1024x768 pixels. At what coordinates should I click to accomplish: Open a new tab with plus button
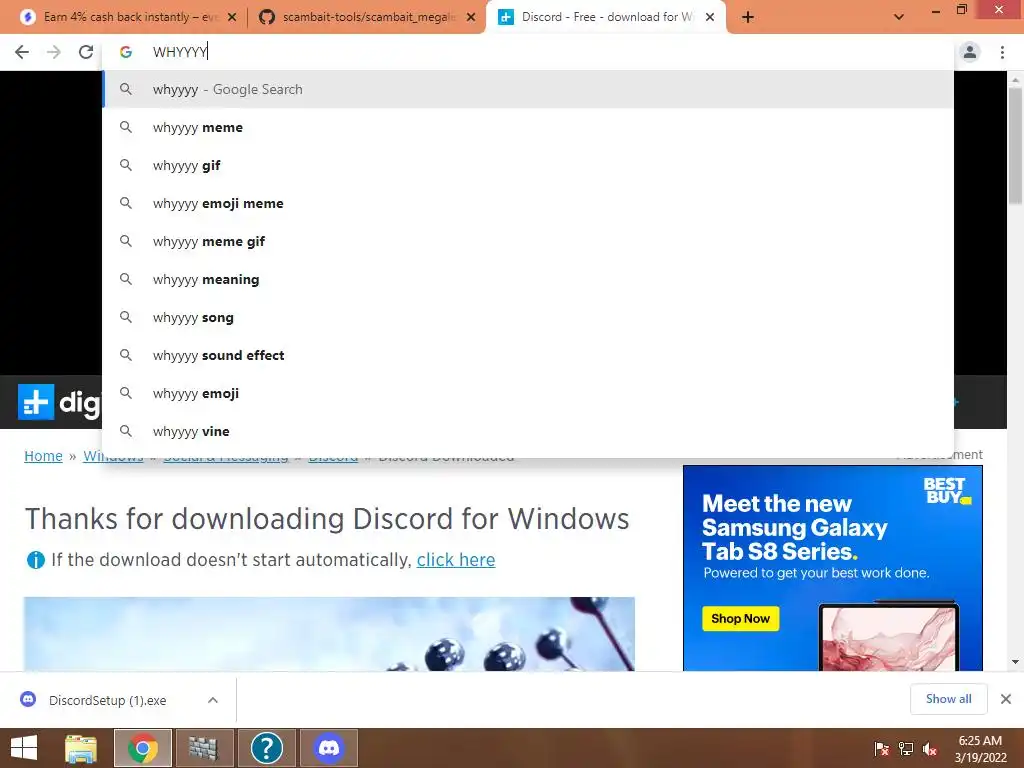click(748, 17)
